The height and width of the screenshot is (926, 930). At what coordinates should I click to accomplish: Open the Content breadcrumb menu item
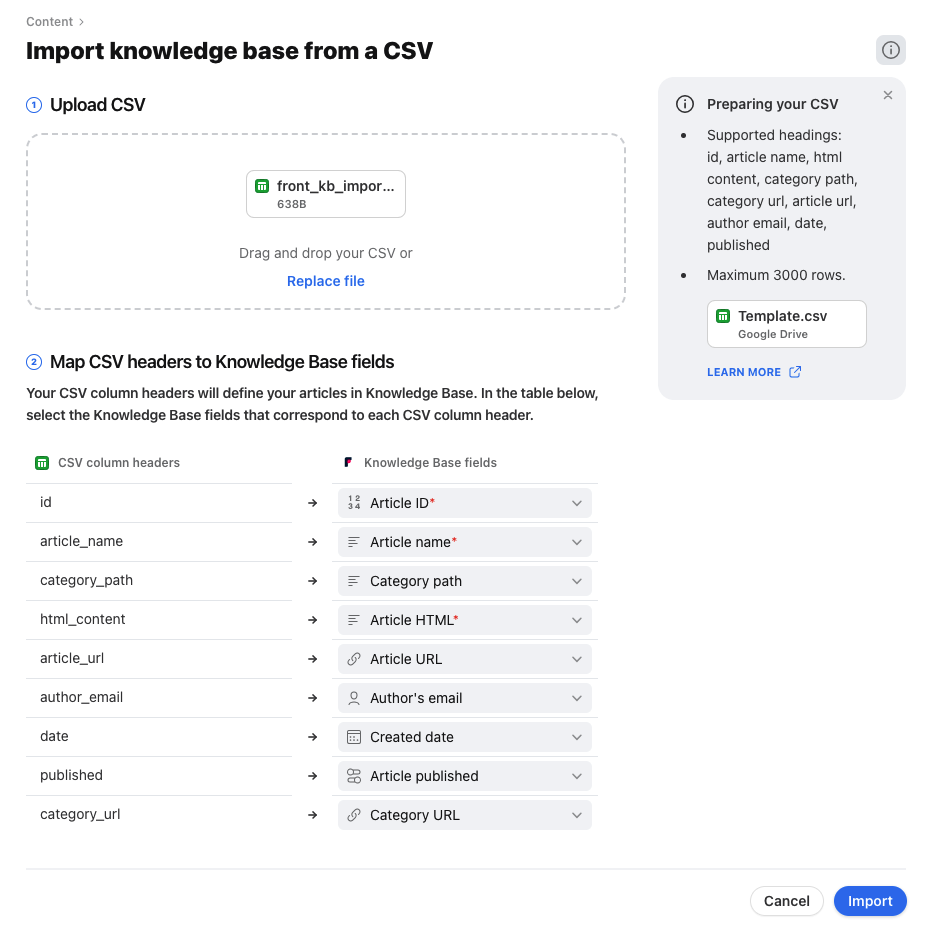pos(49,21)
